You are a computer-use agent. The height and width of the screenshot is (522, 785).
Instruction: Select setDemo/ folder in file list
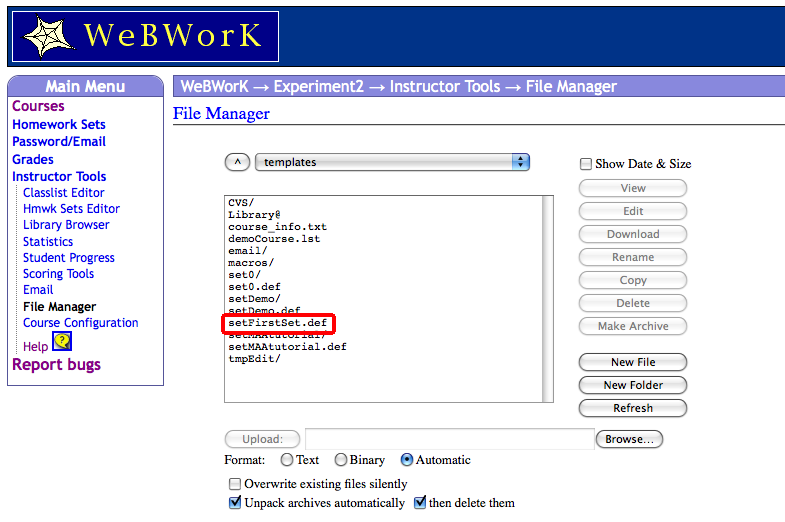pos(254,299)
